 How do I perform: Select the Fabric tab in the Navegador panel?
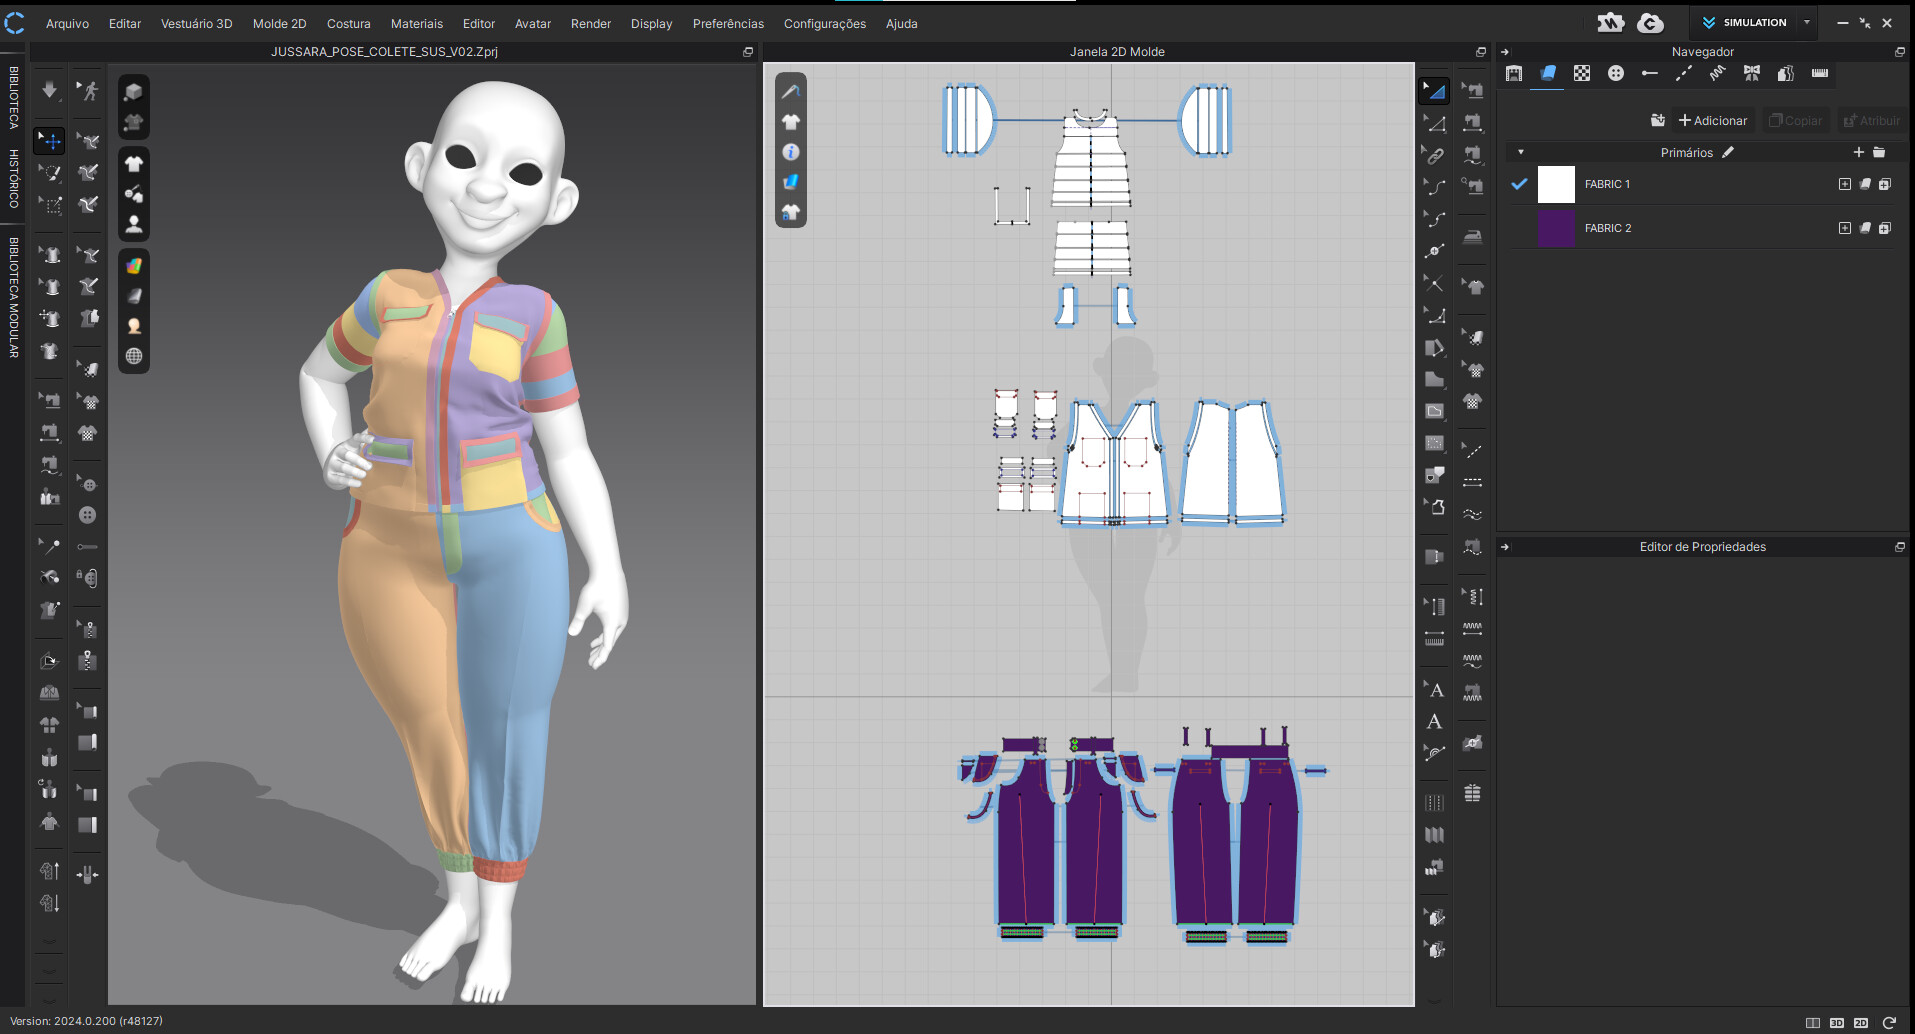click(x=1547, y=73)
